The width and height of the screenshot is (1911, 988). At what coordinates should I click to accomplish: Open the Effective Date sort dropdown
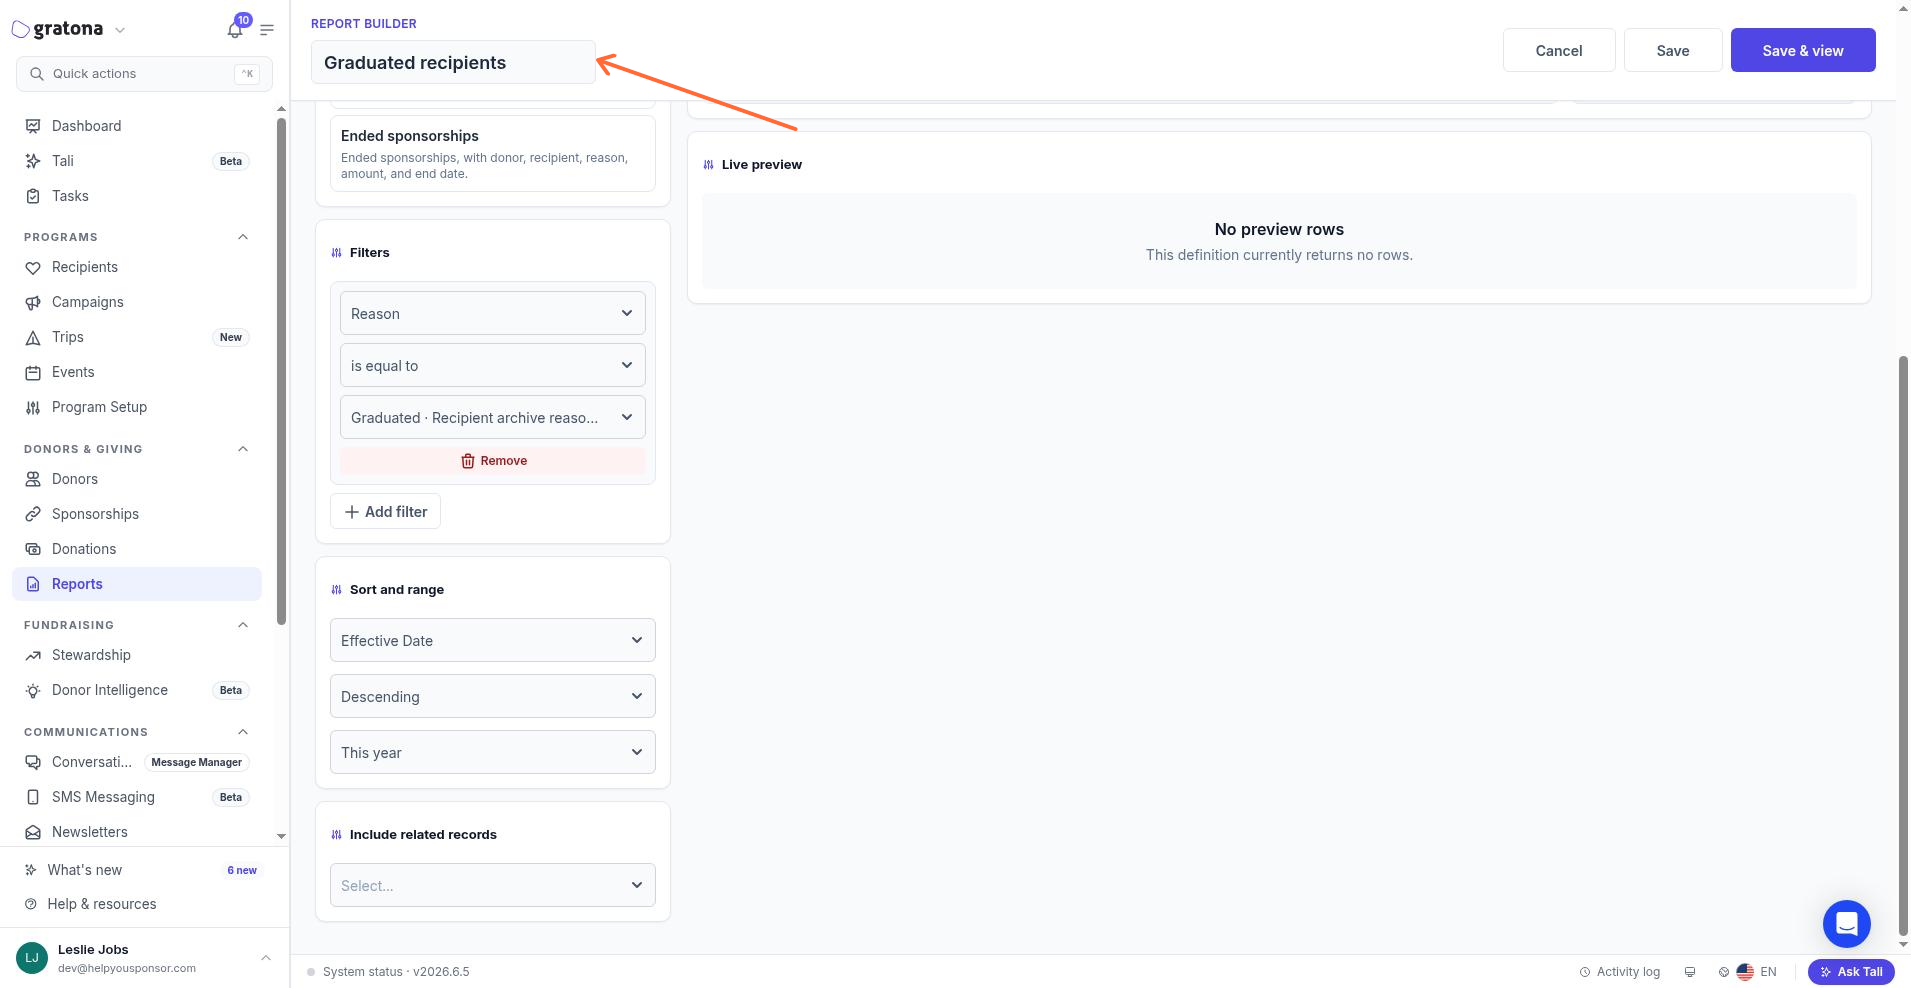click(x=492, y=640)
